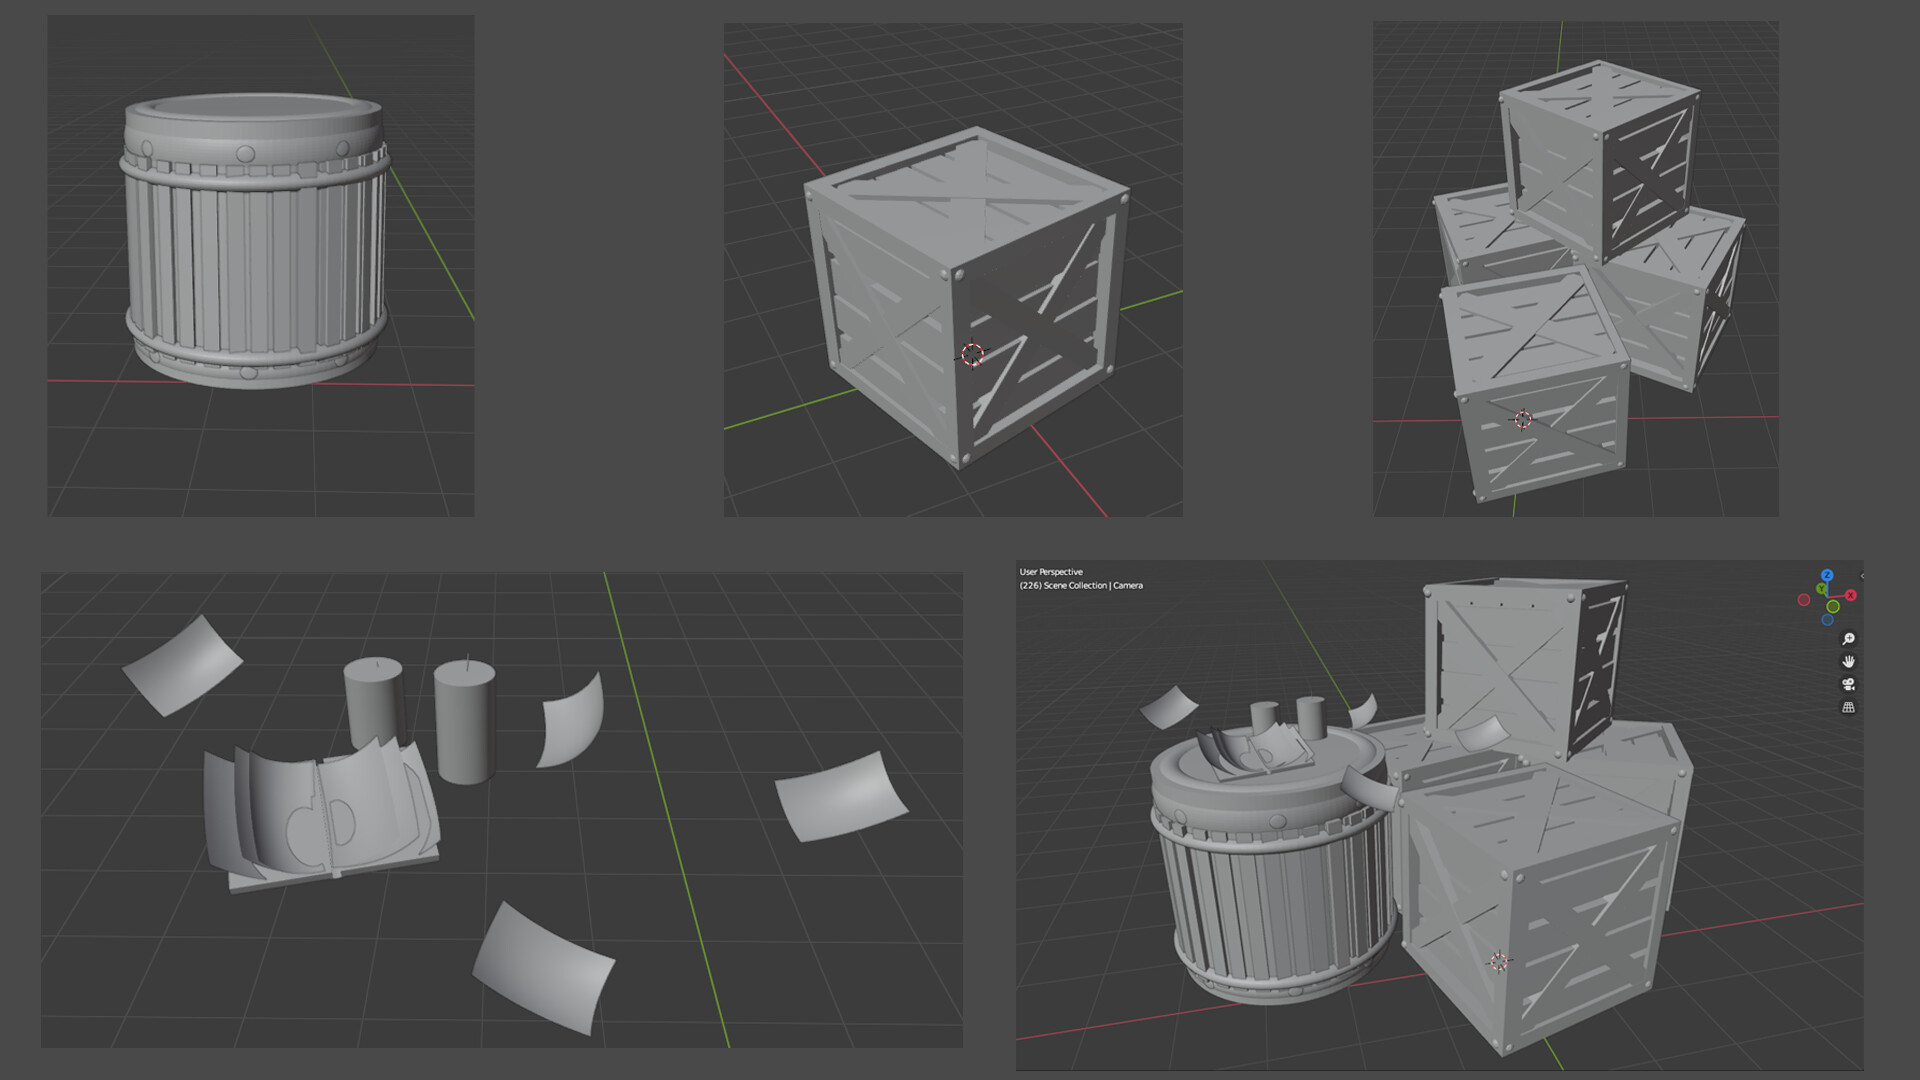
Task: Click the Y axis on the navigation gizmo
Action: [1821, 588]
